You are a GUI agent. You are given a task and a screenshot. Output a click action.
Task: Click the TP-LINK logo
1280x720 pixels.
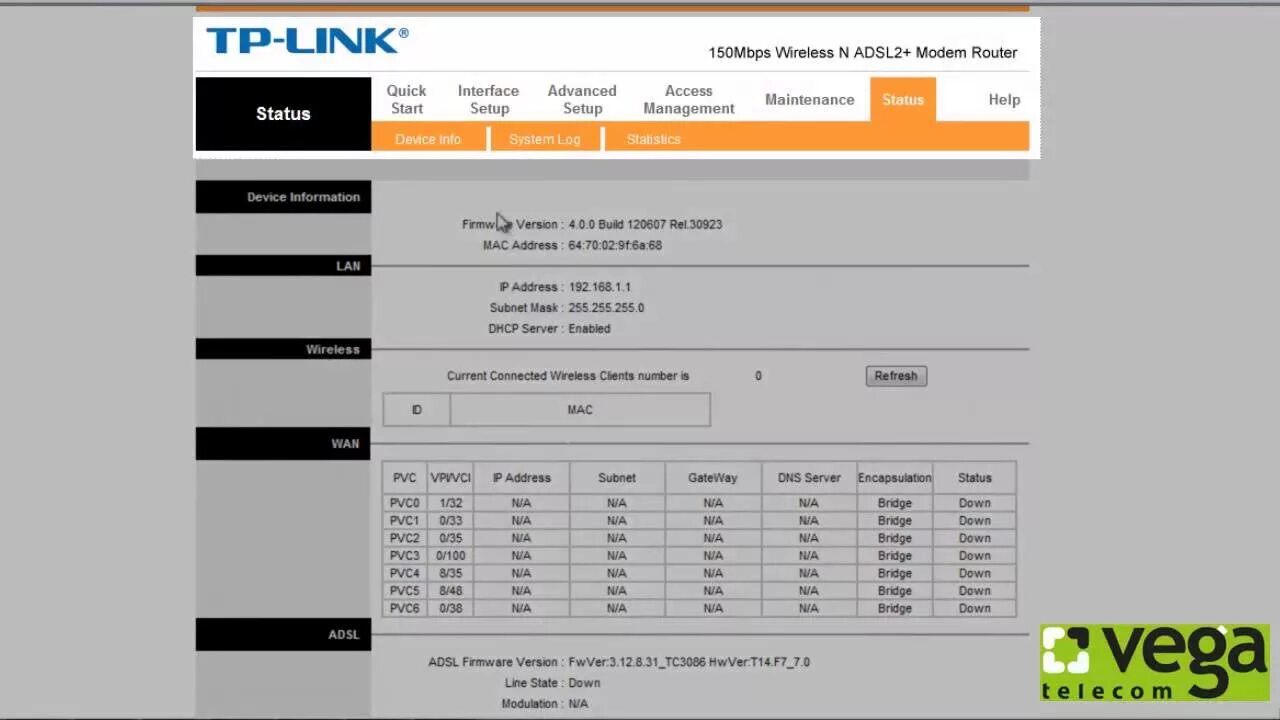pyautogui.click(x=307, y=41)
